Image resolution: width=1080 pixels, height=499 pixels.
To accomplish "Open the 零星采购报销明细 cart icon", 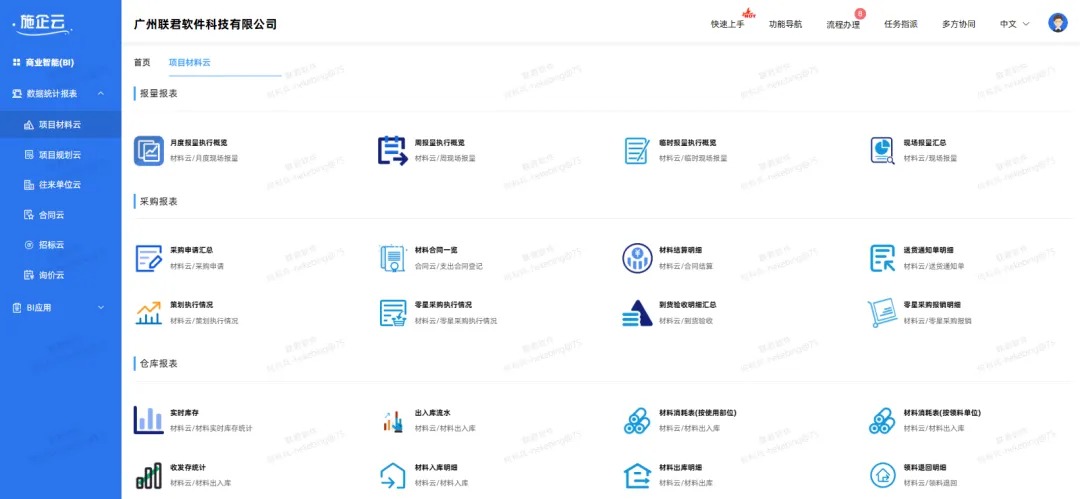I will point(882,313).
